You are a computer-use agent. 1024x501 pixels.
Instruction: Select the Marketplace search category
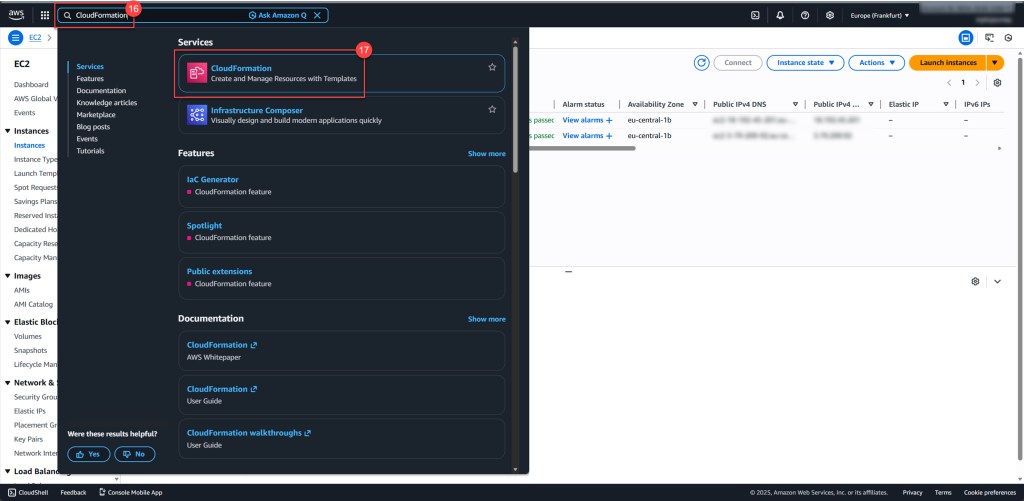coord(96,115)
